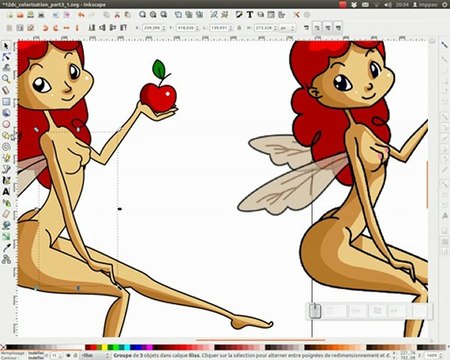Click the yellow palette swatch
450x360 pixels.
coord(104,348)
